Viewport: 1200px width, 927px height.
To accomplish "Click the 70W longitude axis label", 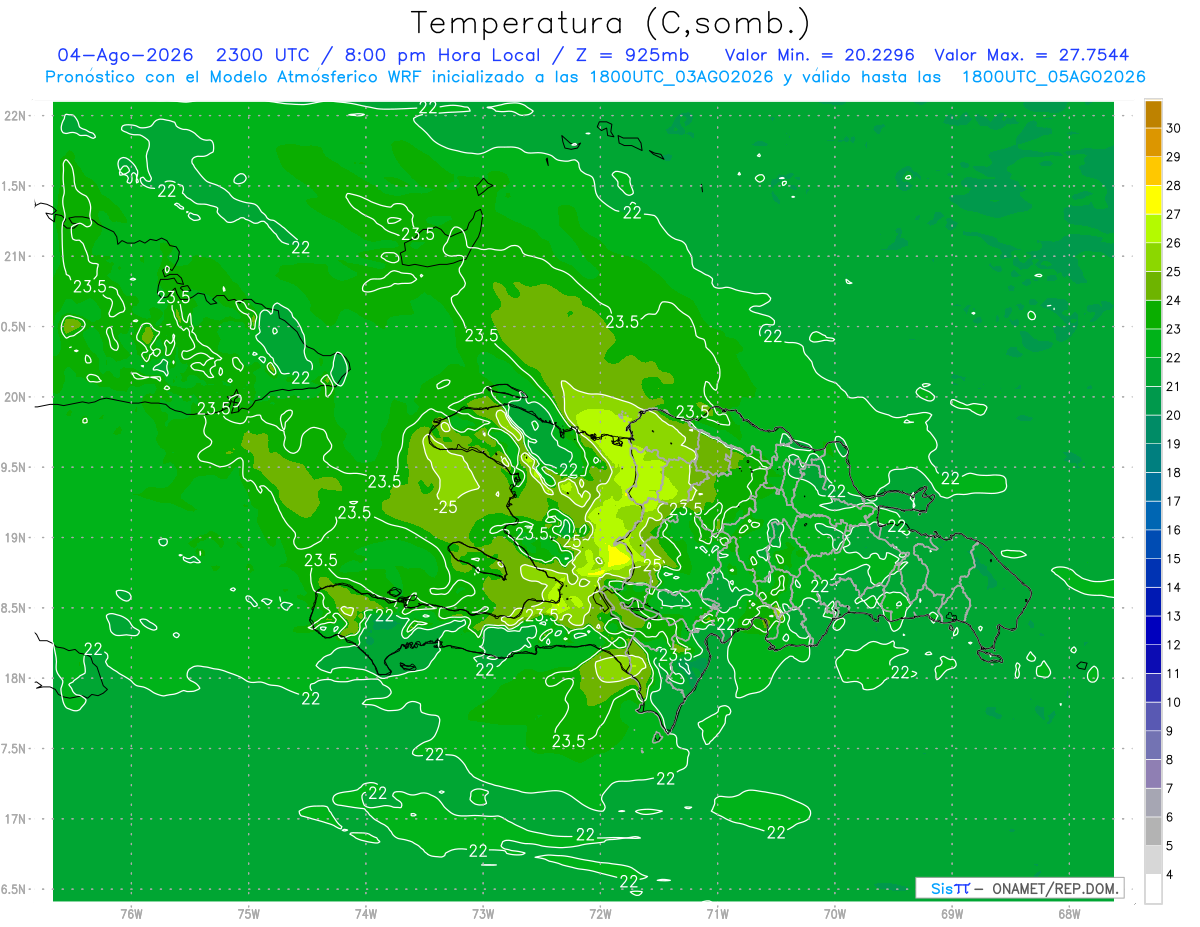I will [x=834, y=913].
